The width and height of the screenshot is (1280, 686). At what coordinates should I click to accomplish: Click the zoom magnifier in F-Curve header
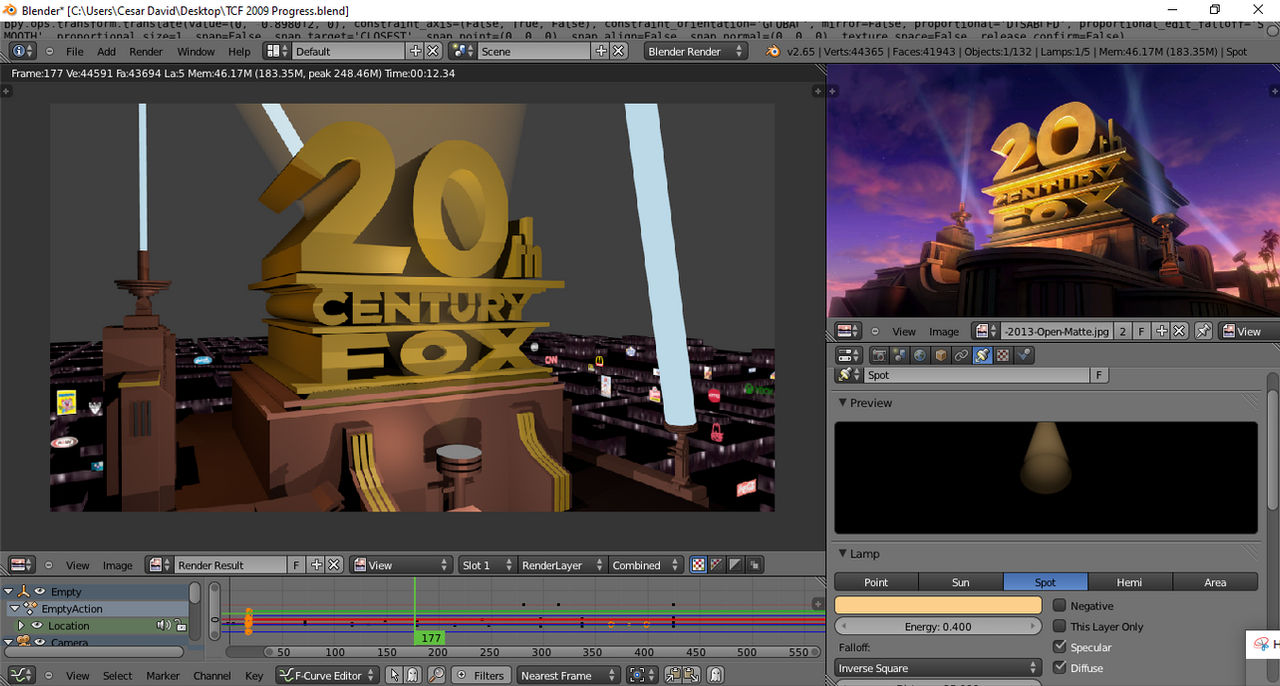point(436,675)
